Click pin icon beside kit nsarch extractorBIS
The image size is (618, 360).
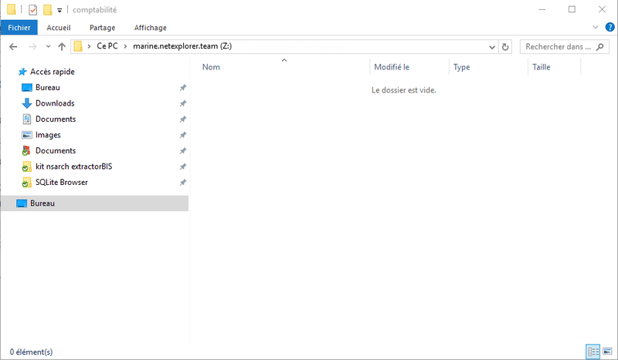183,166
